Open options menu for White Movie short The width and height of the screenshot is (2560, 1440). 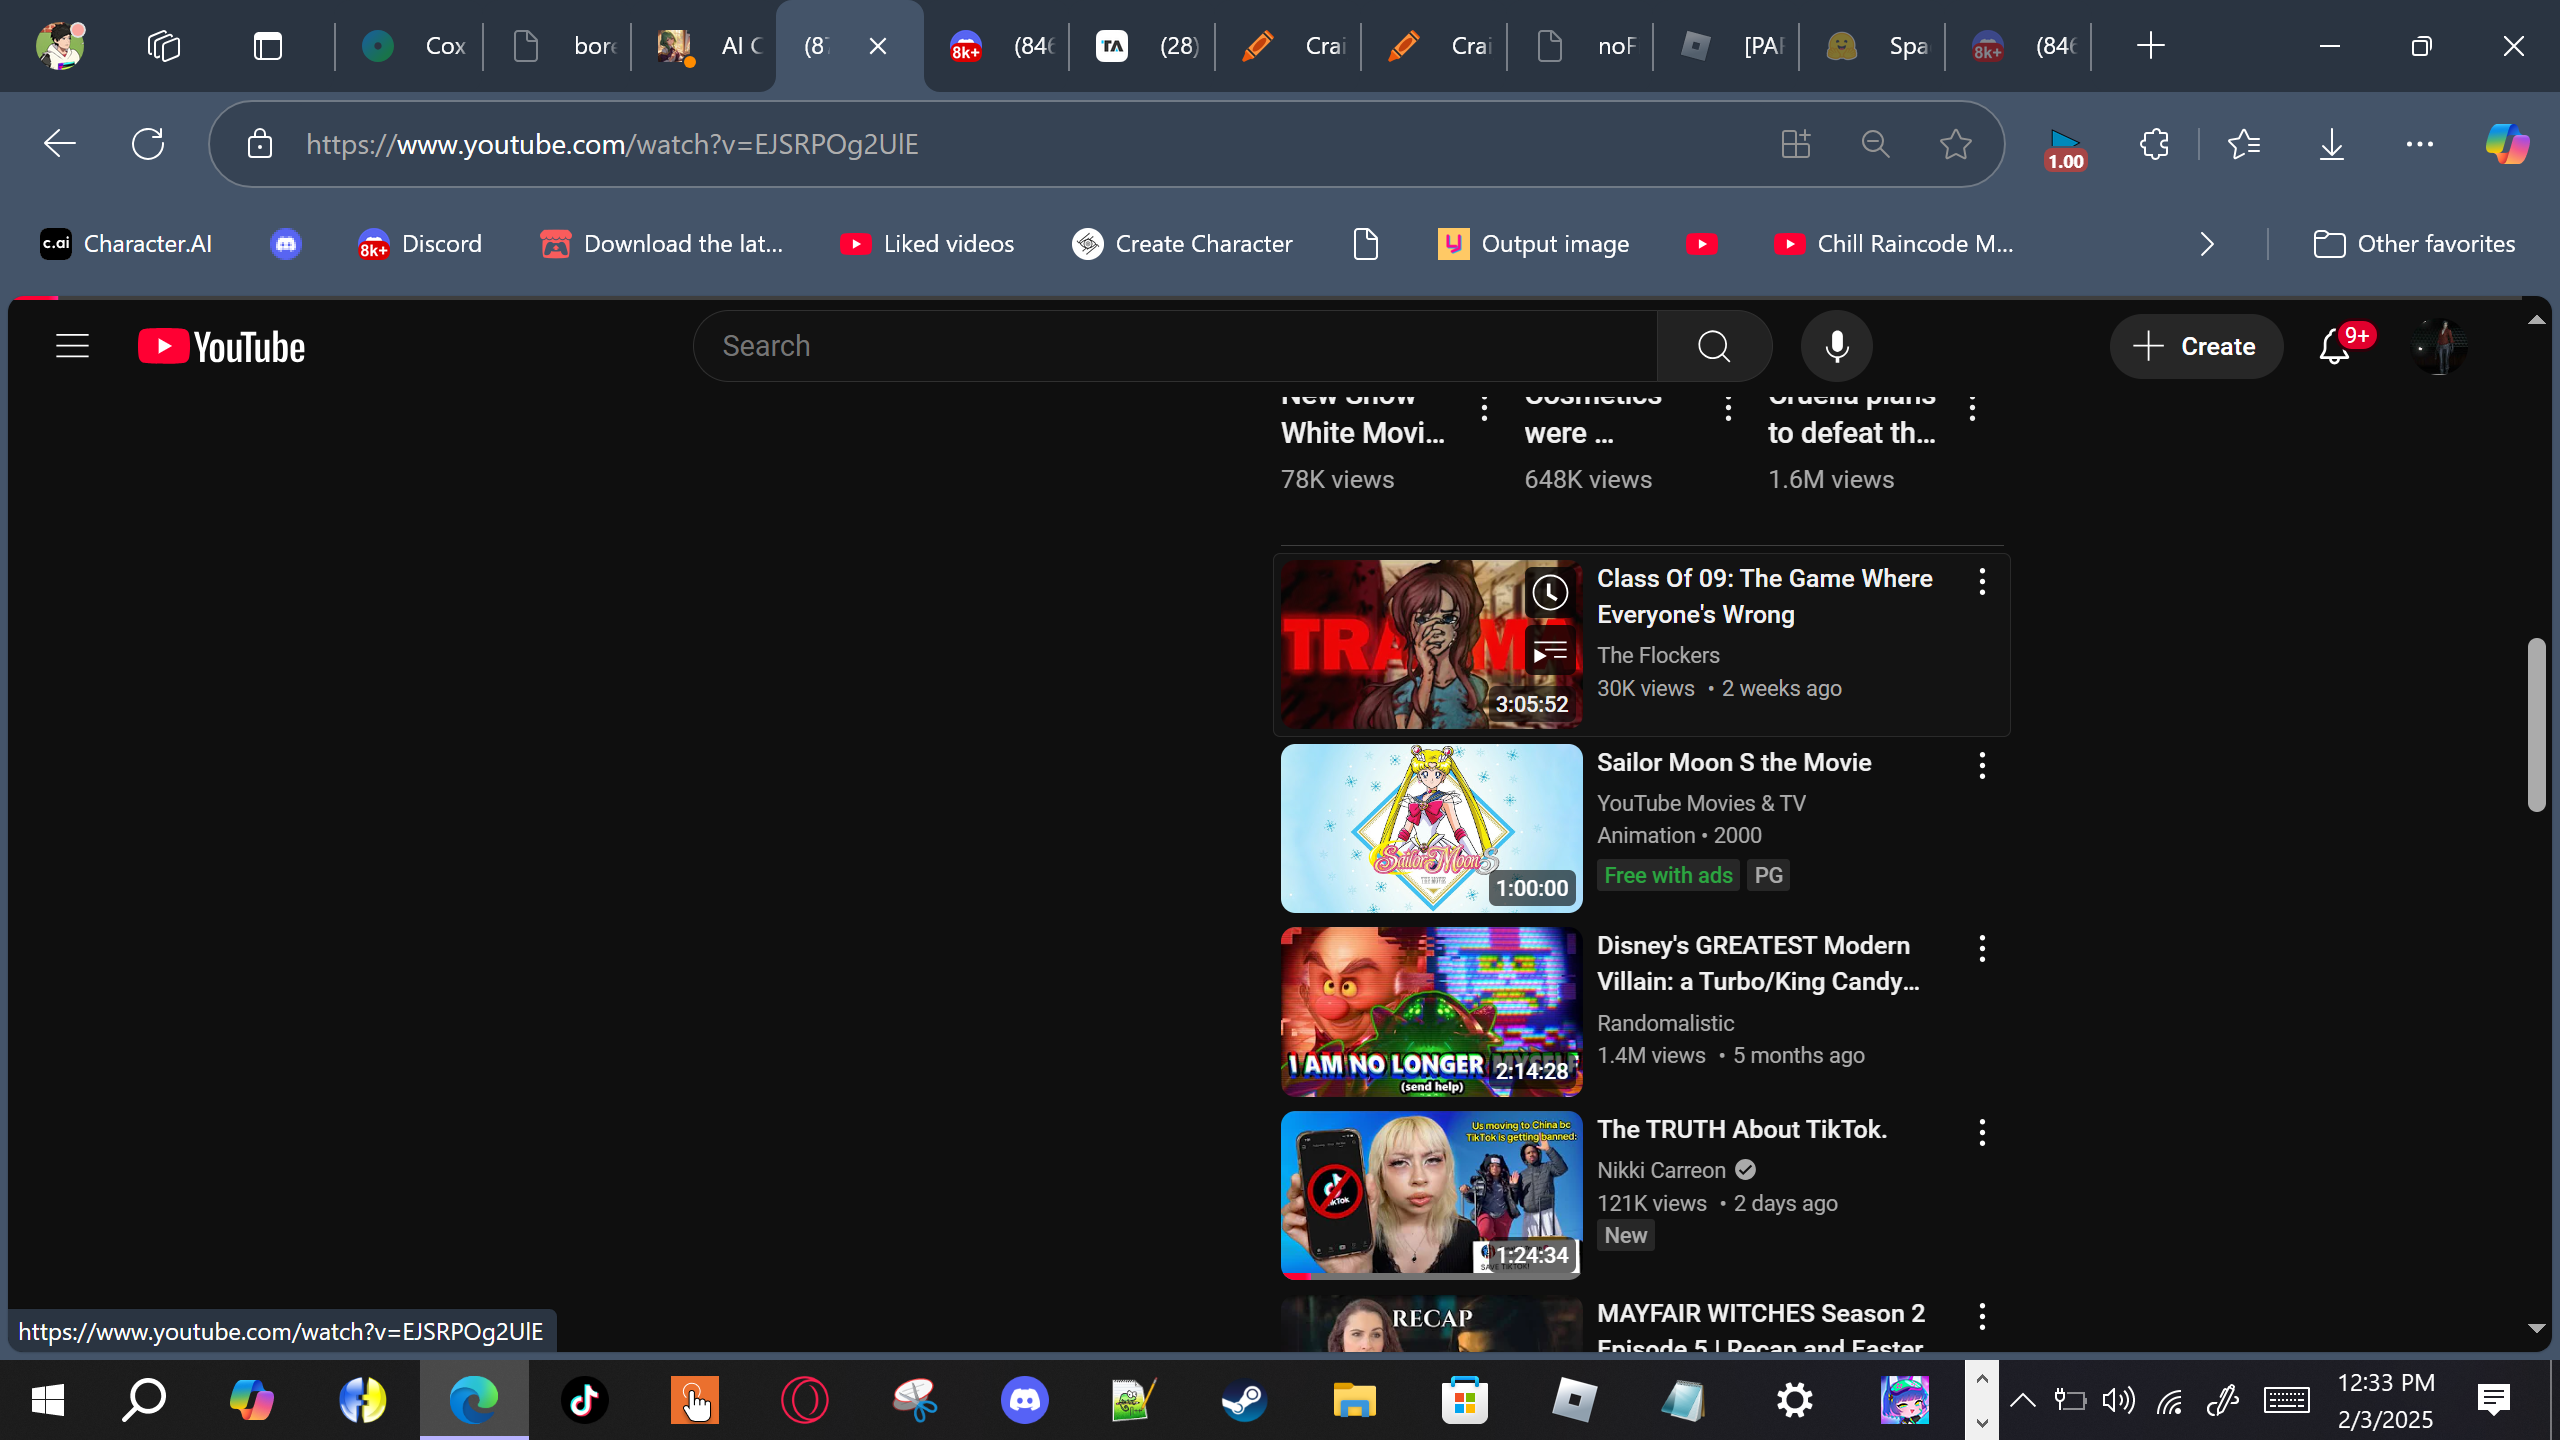(x=1484, y=408)
